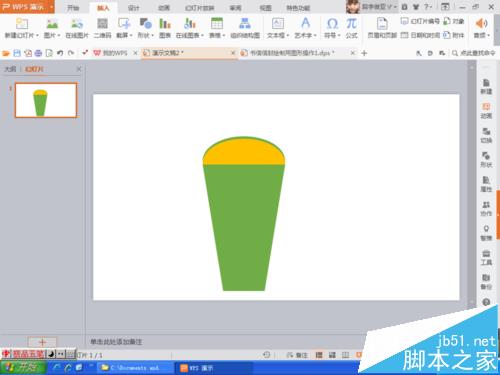500x375 pixels.
Task: Switch to the Review (审阅) ribbon tab
Action: pyautogui.click(x=235, y=8)
